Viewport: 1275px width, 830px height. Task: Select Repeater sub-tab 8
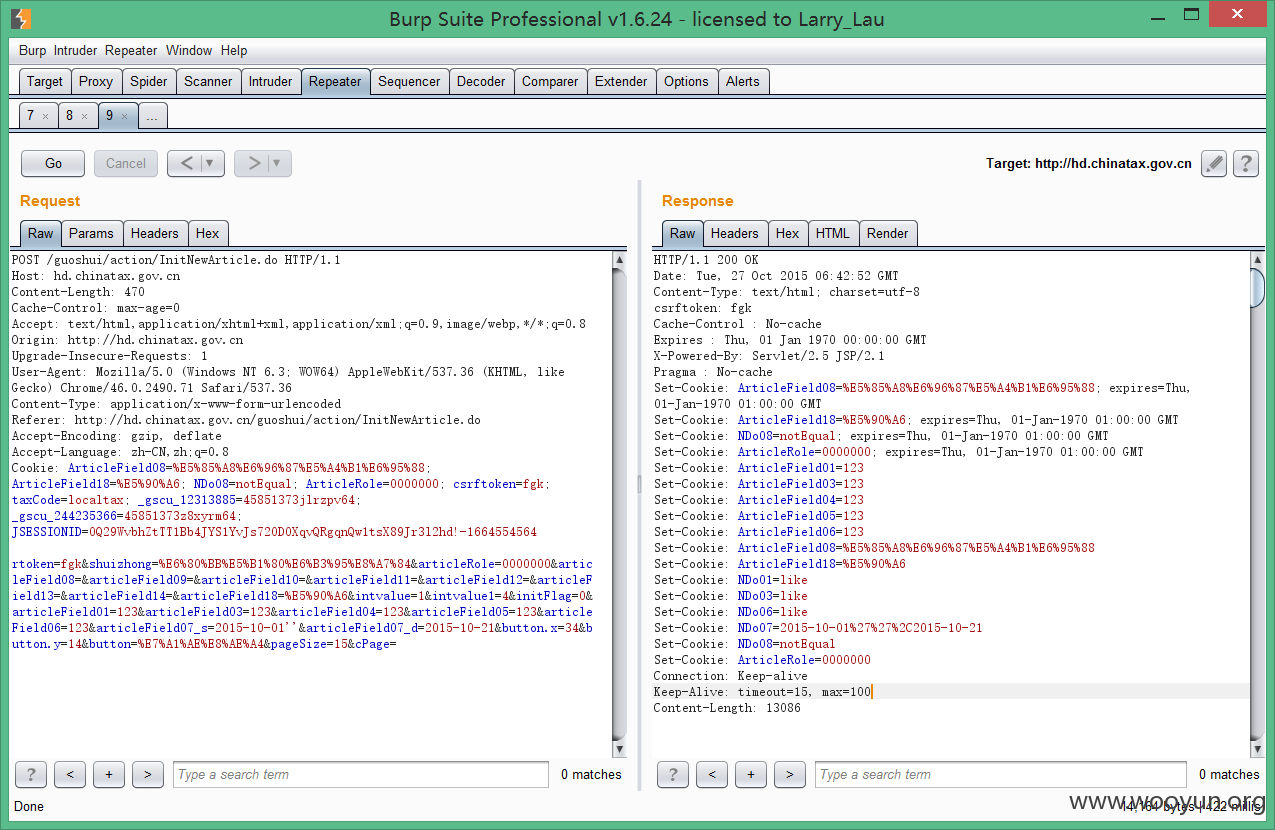click(71, 116)
